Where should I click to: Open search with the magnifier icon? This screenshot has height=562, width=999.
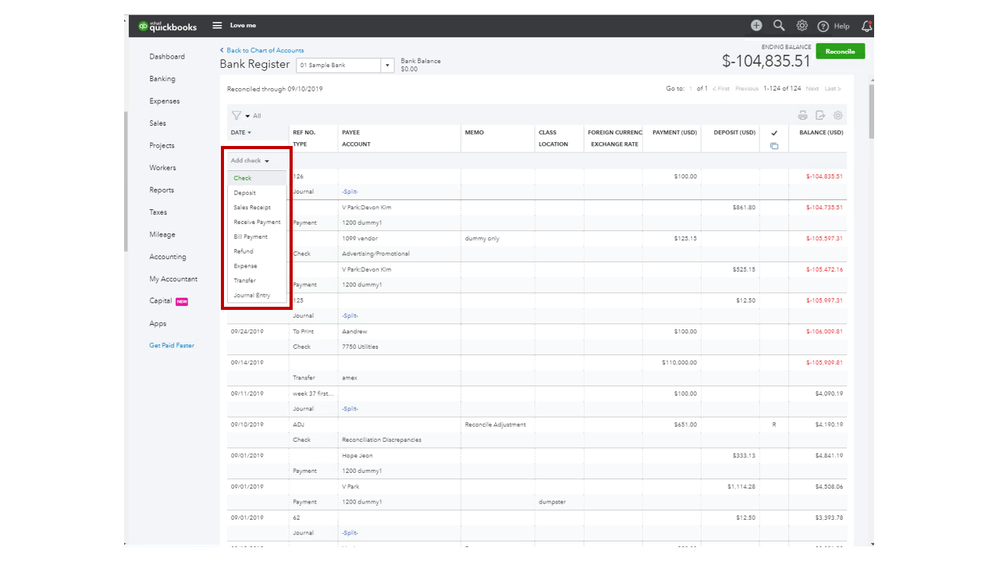click(779, 26)
